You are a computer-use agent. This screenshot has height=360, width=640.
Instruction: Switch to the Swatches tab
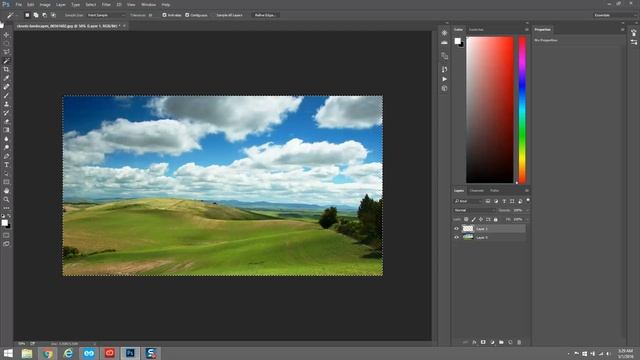click(x=476, y=29)
